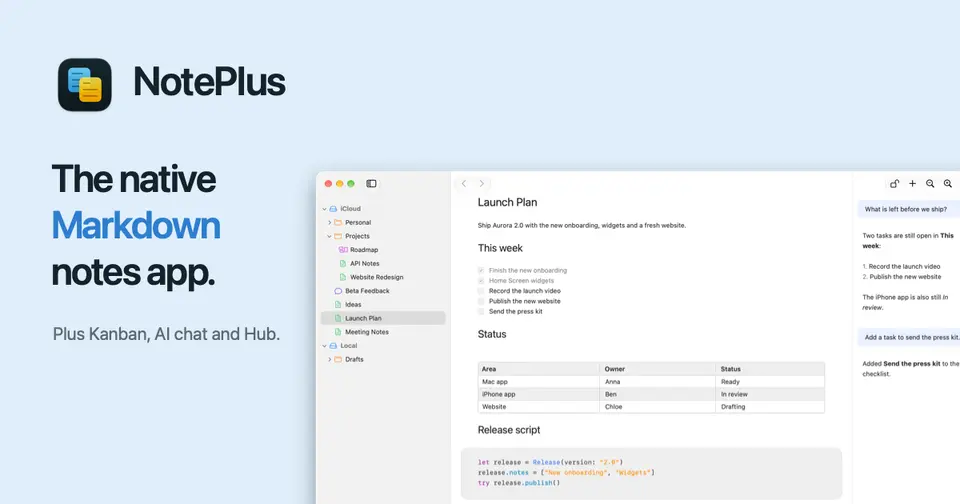This screenshot has height=504, width=960.
Task: Check Send the press kit checkbox
Action: coord(481,312)
